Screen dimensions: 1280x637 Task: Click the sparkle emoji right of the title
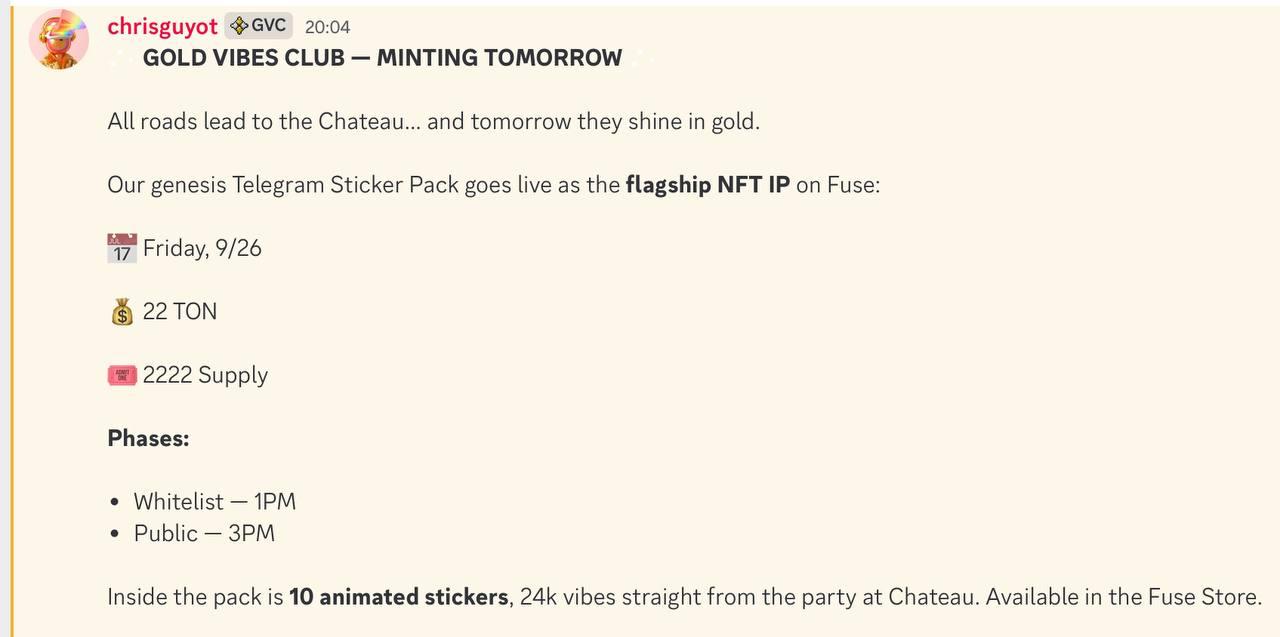pyautogui.click(x=640, y=58)
